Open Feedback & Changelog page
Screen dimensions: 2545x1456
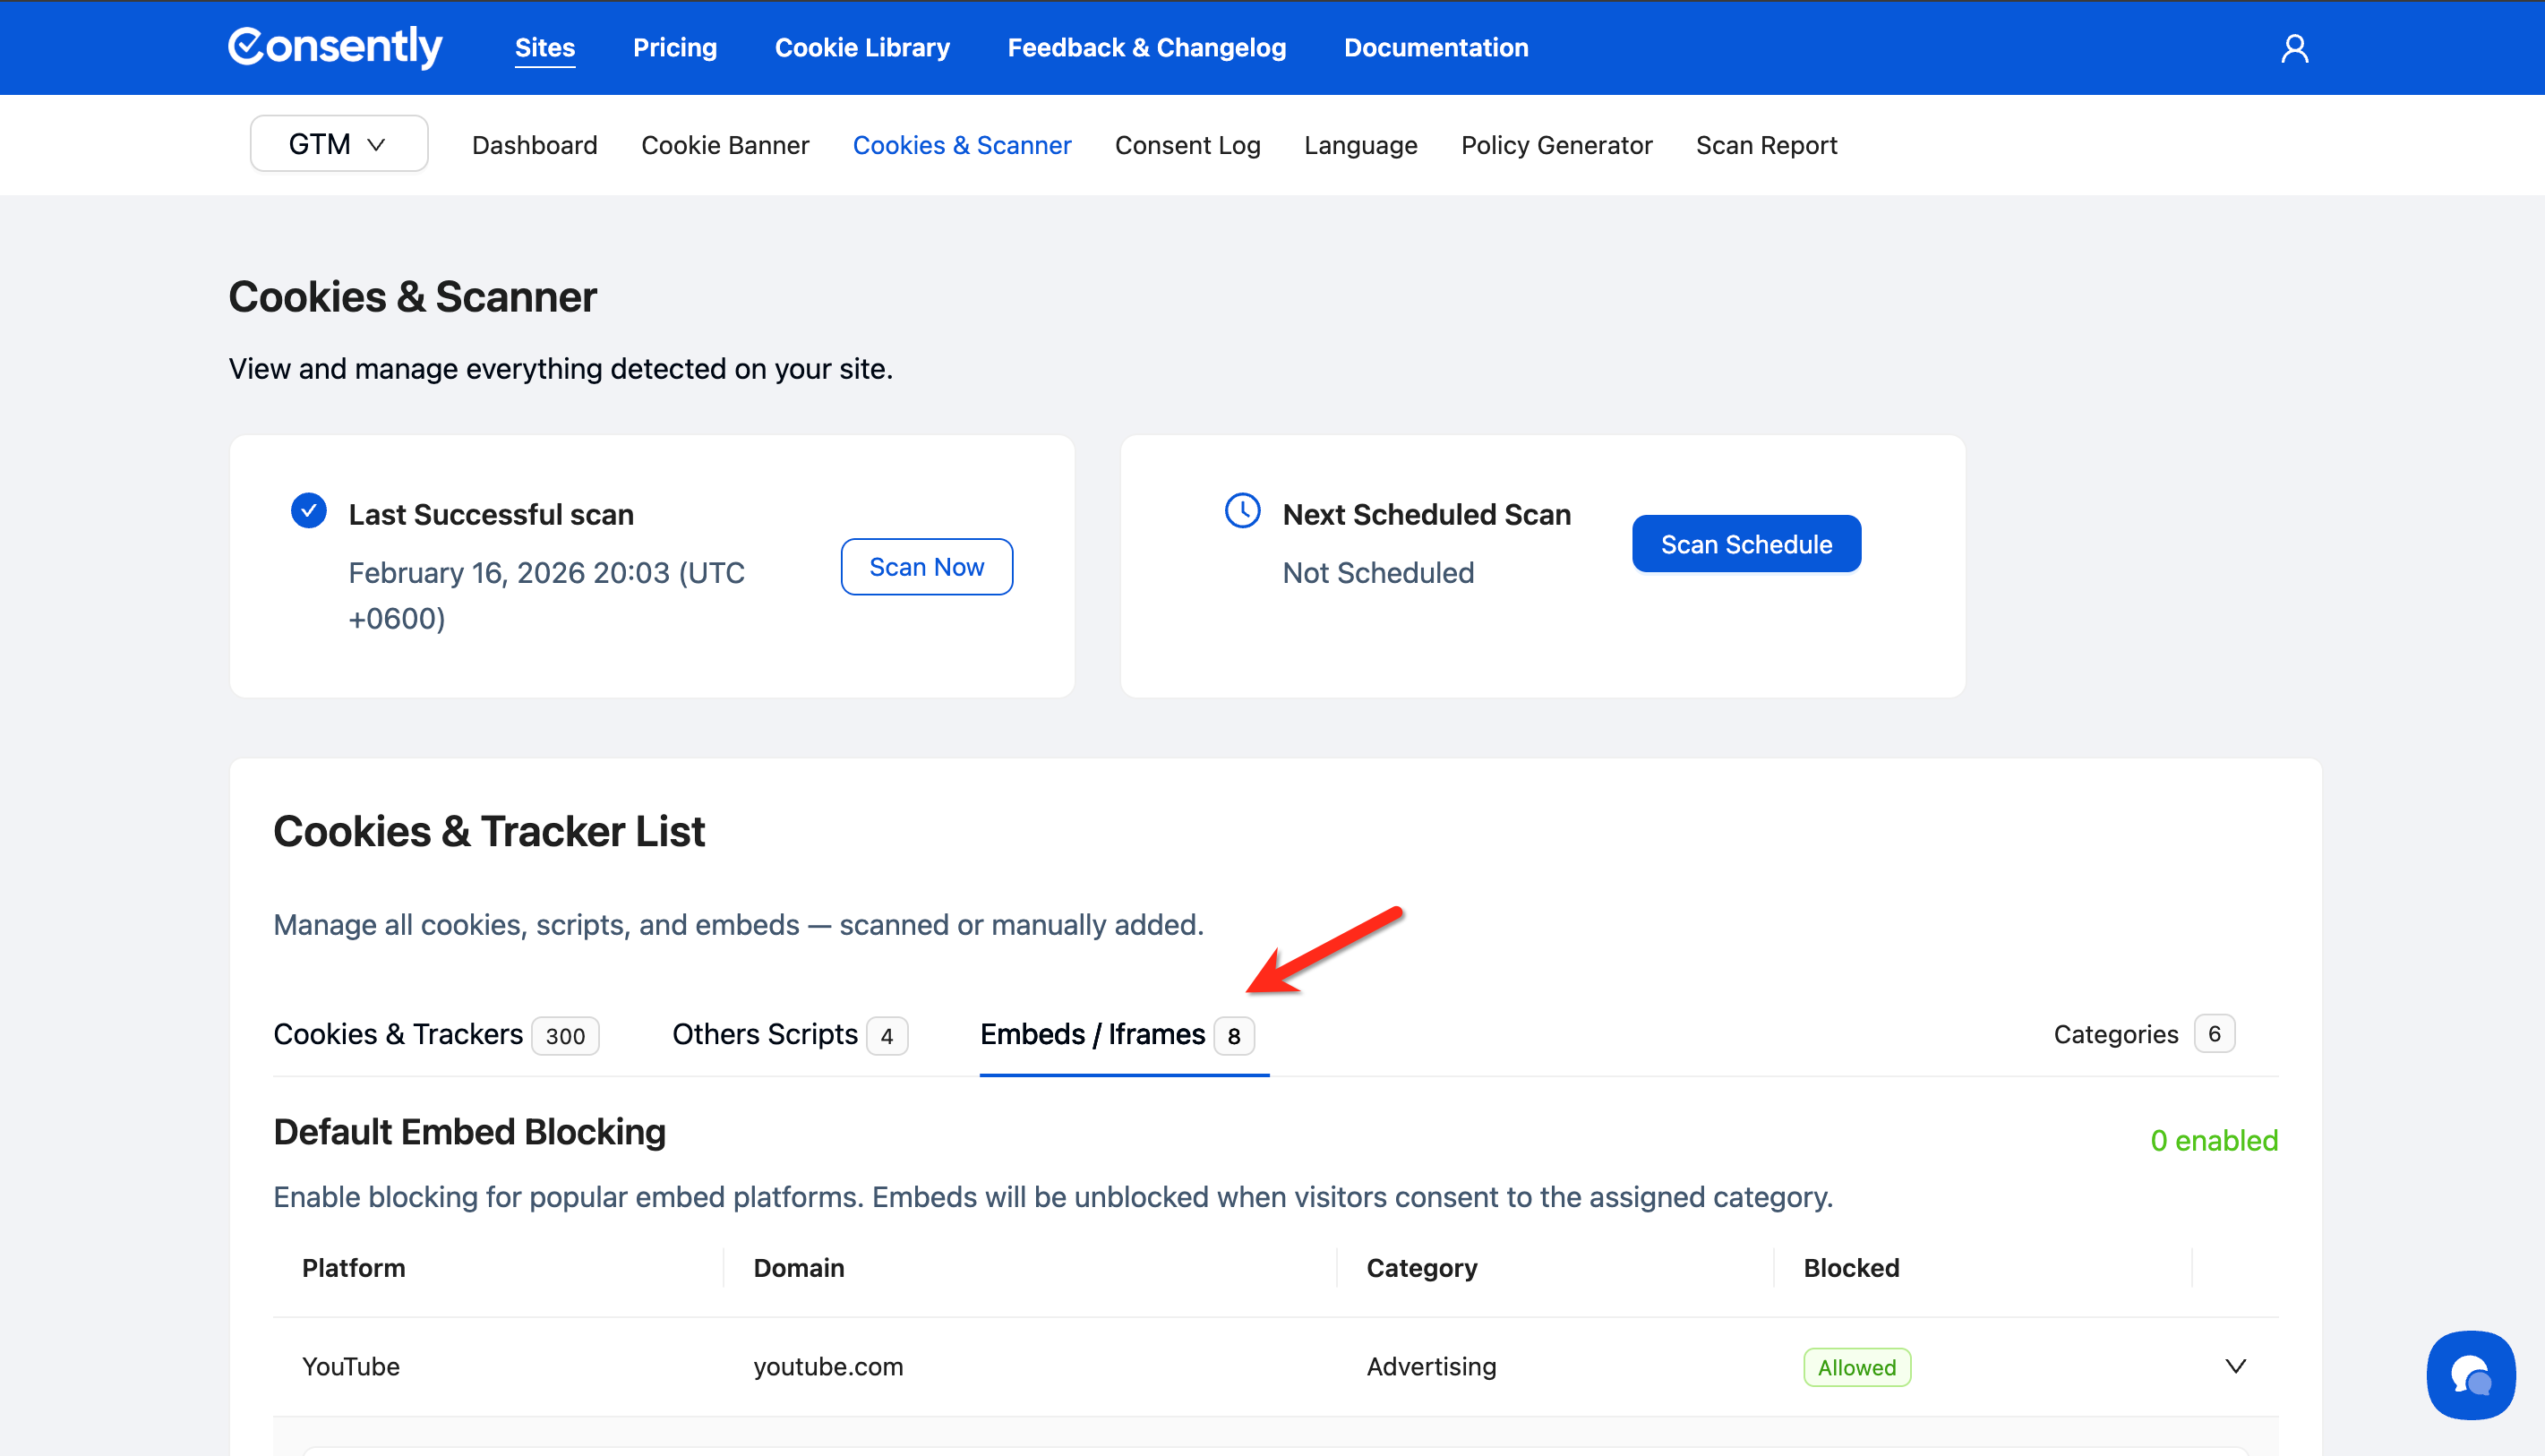click(x=1146, y=48)
